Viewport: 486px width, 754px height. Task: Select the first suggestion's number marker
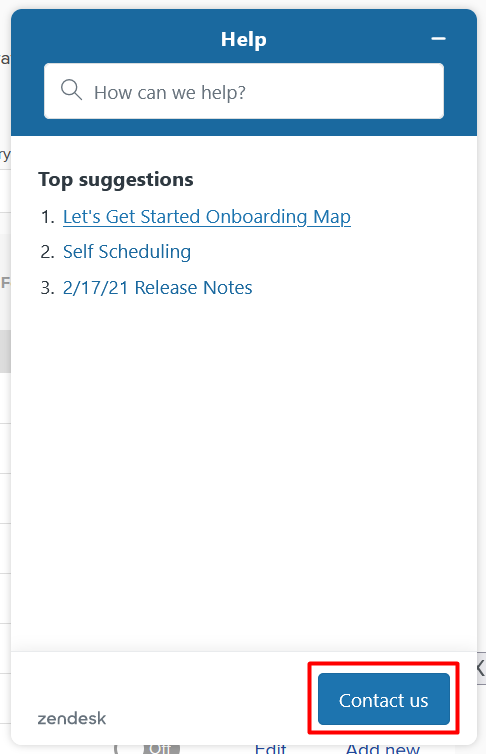point(48,217)
